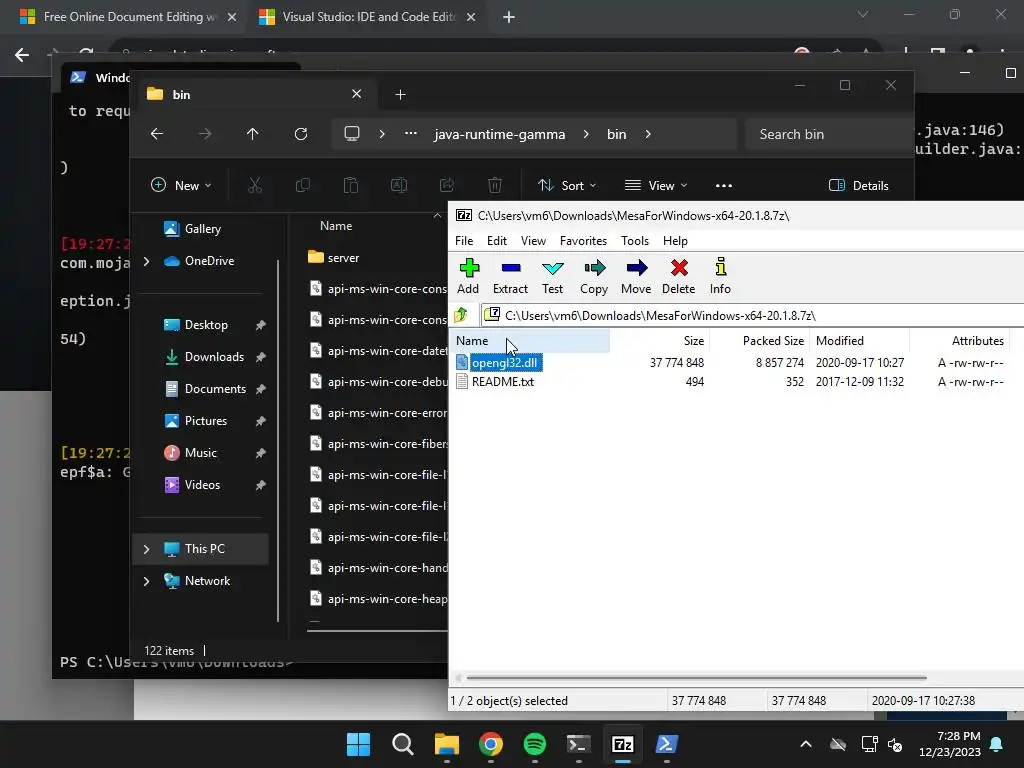Open the 7-Zip File menu
Viewport: 1024px width, 768px height.
464,241
